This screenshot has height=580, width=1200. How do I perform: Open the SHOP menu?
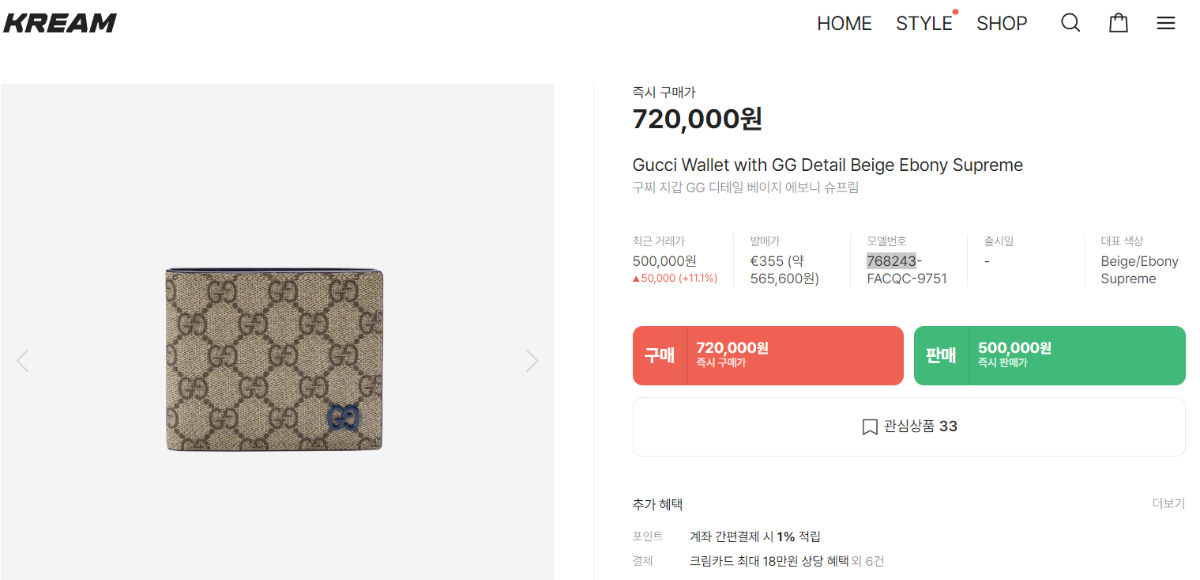1001,23
